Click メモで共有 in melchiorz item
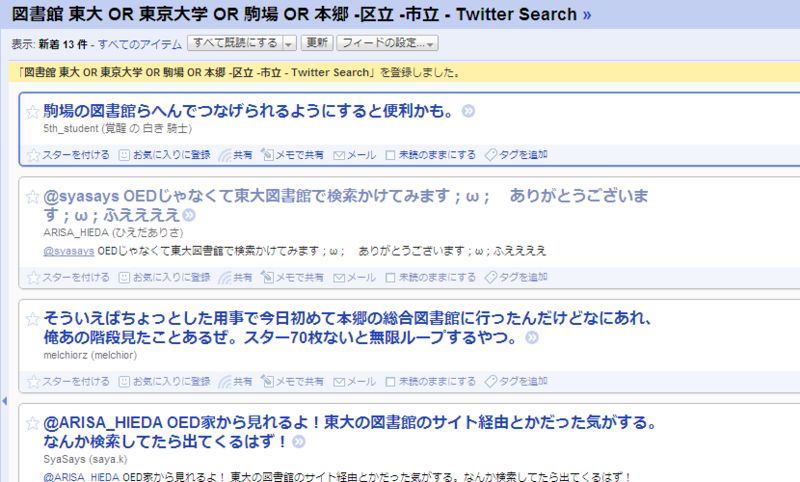Viewport: 800px width, 482px height. [292, 382]
